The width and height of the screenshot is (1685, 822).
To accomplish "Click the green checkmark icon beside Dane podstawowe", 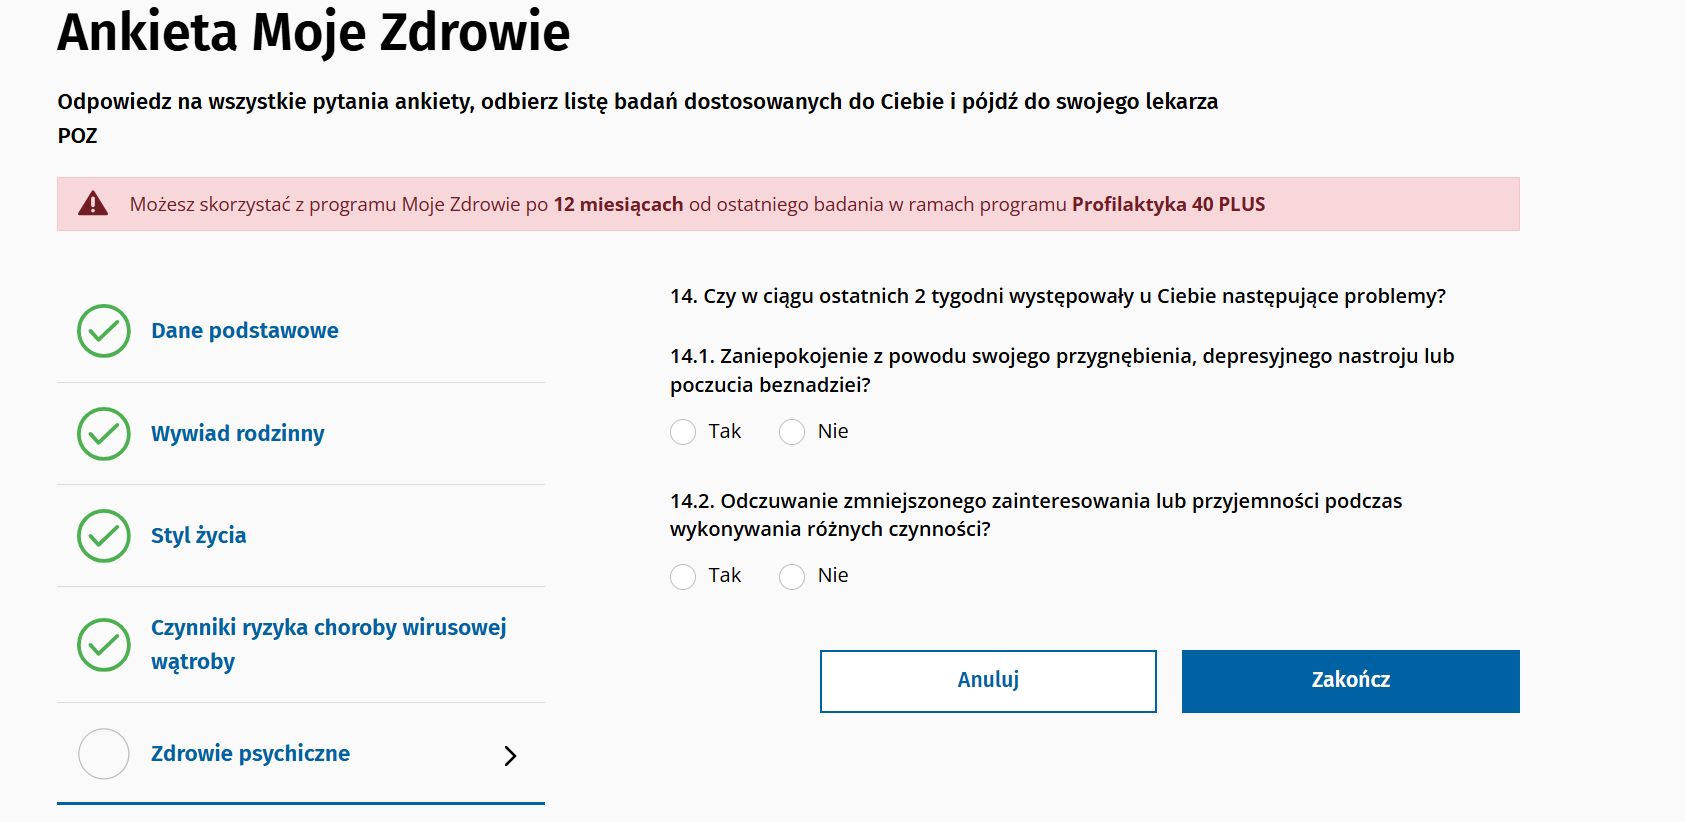I will 102,330.
